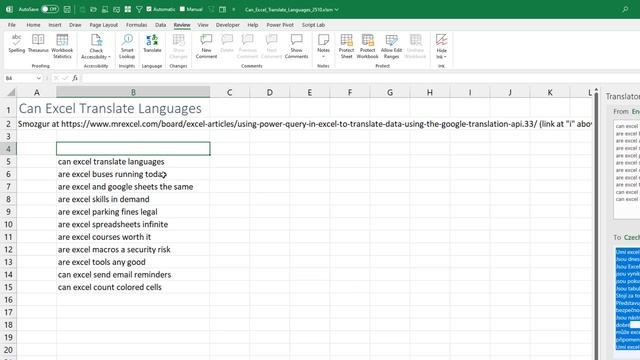The height and width of the screenshot is (360, 640).
Task: Switch to the Formulas tab
Action: 136,25
